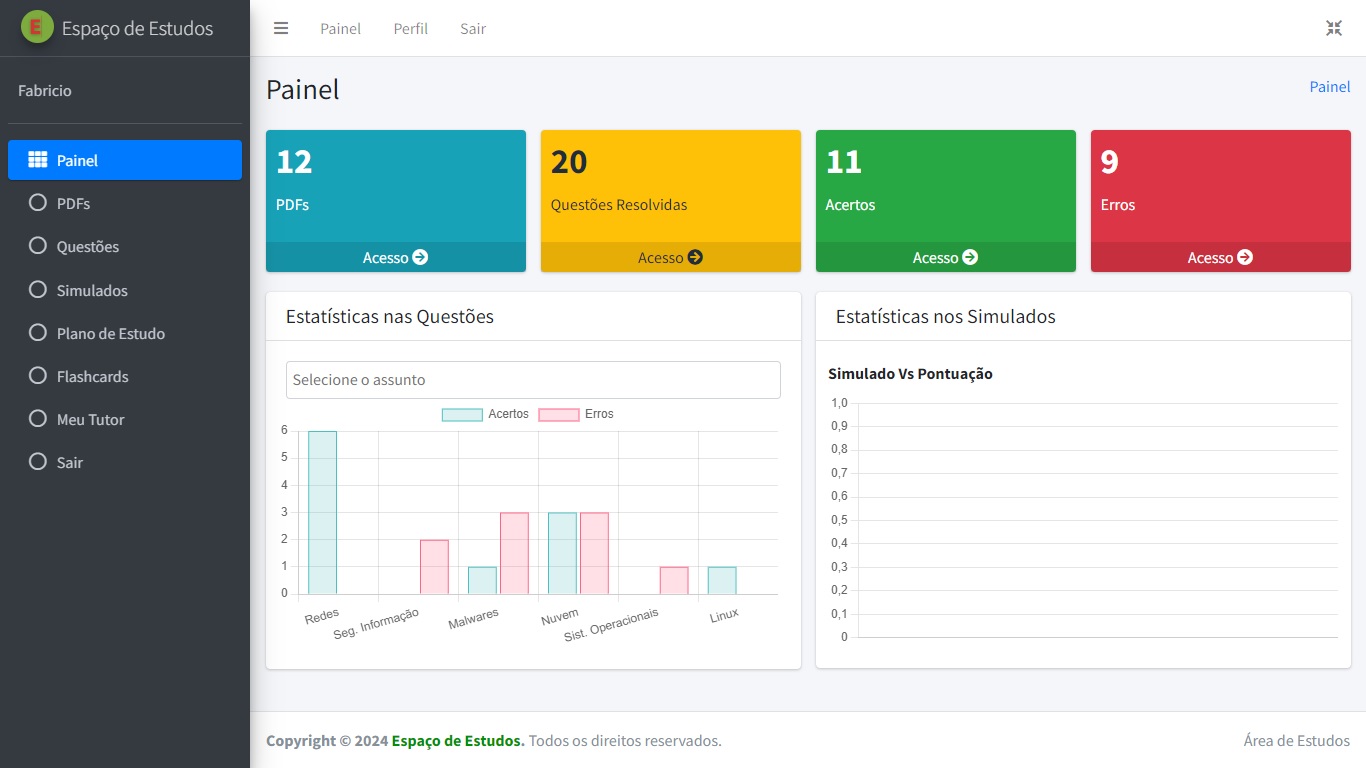Click the Painel breadcrumb link

1329,87
